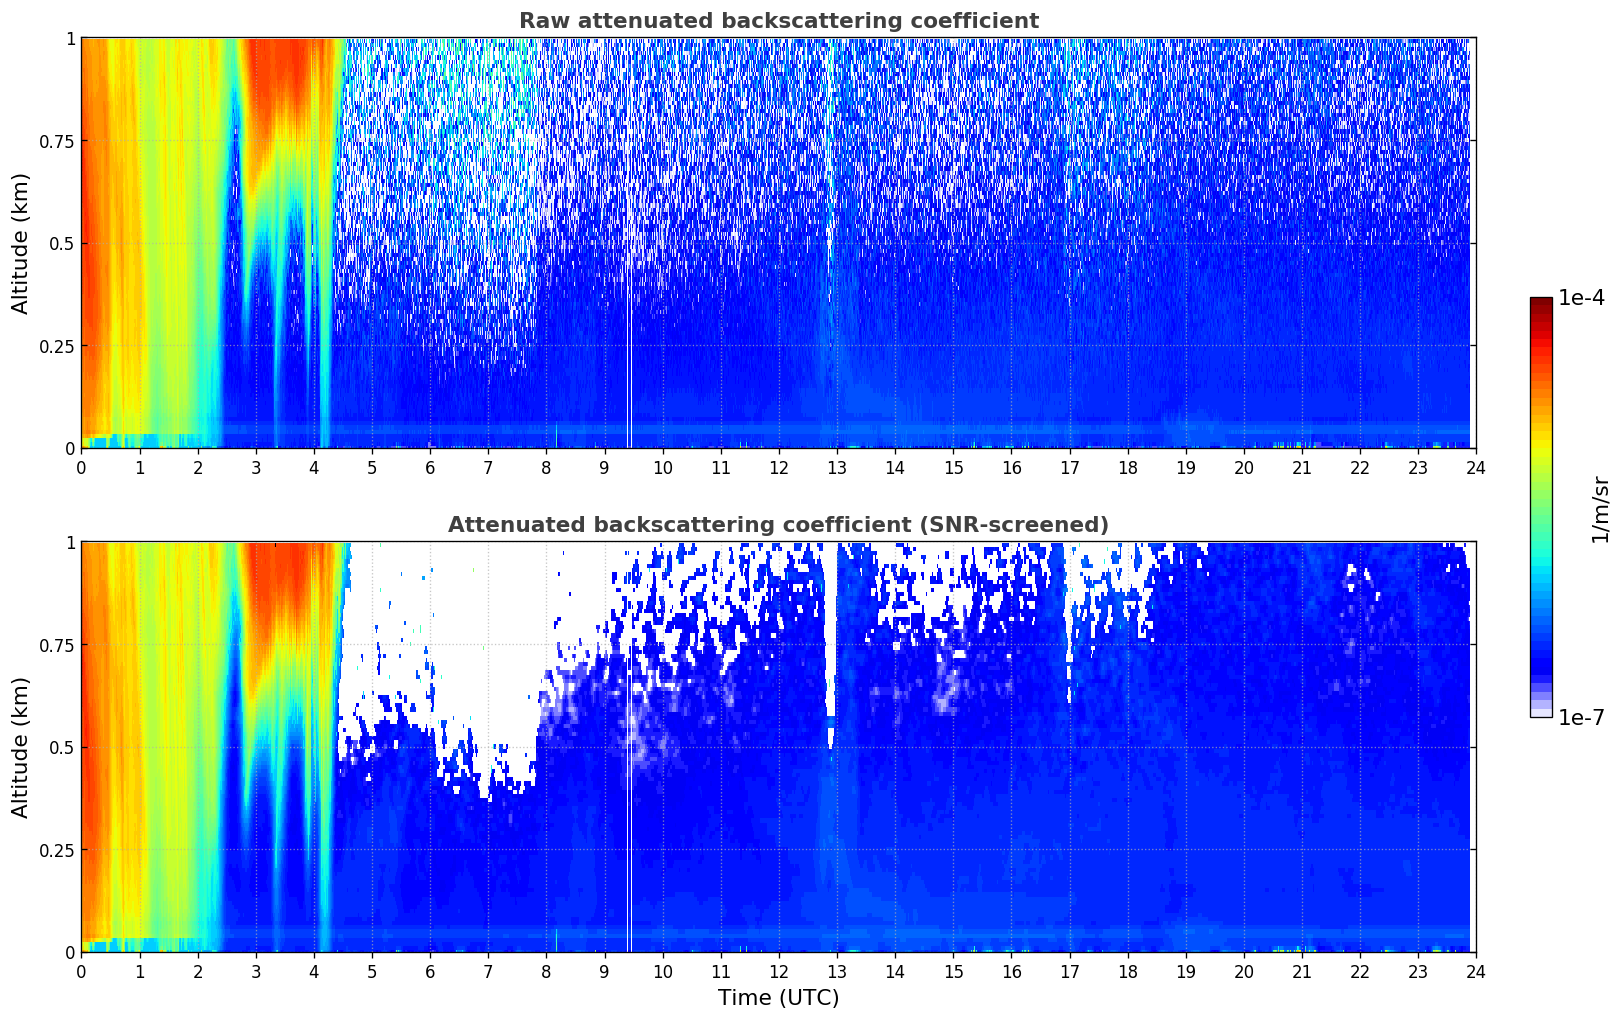Select the "Time (UTC)" axis label

778,998
